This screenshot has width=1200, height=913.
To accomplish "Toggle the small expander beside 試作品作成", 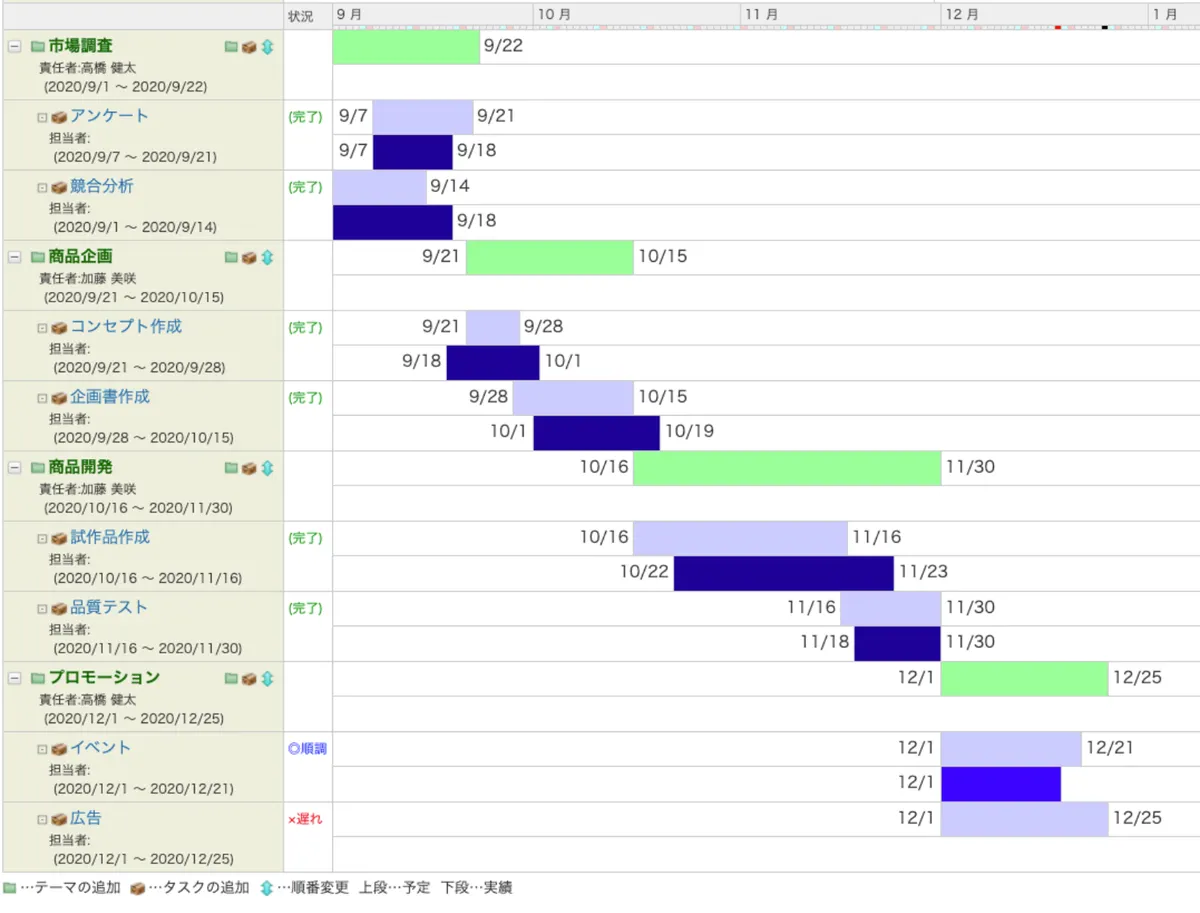I will [42, 538].
